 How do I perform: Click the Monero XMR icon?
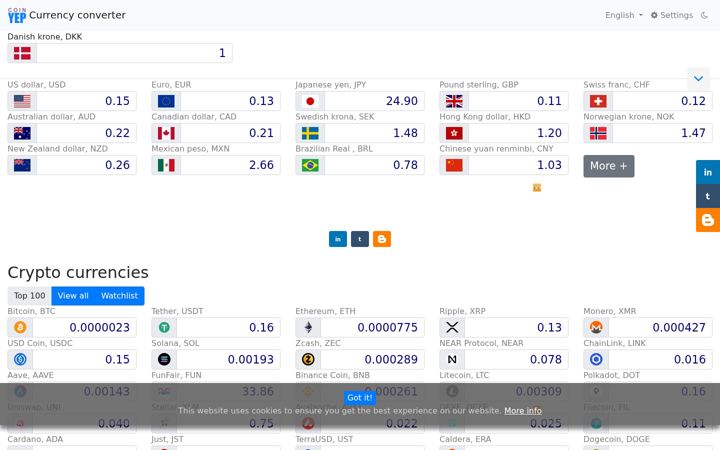pos(596,327)
